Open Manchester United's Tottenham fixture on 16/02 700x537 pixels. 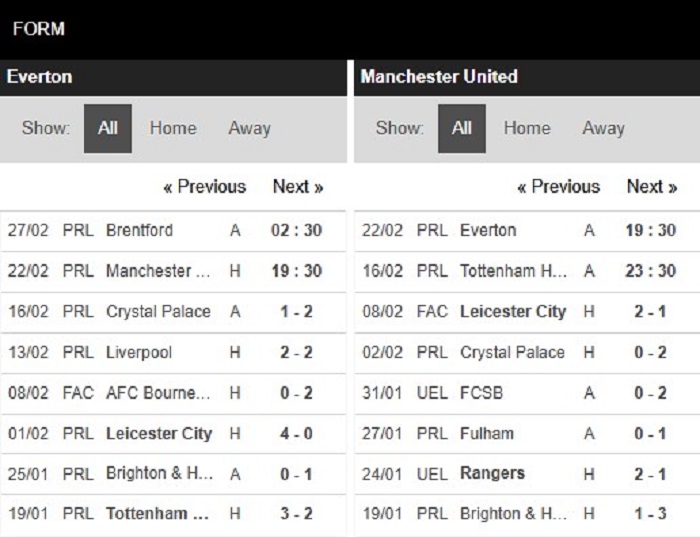[x=527, y=271]
